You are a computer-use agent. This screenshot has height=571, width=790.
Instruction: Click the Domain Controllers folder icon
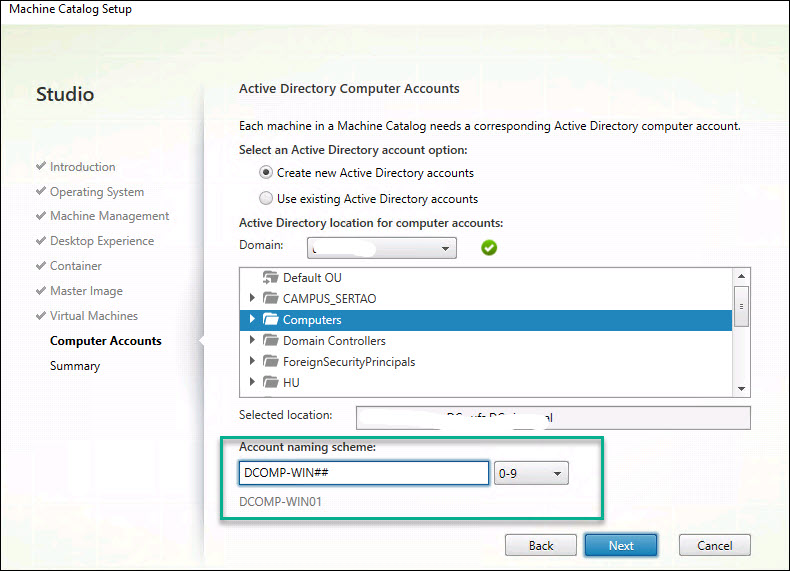pos(270,341)
